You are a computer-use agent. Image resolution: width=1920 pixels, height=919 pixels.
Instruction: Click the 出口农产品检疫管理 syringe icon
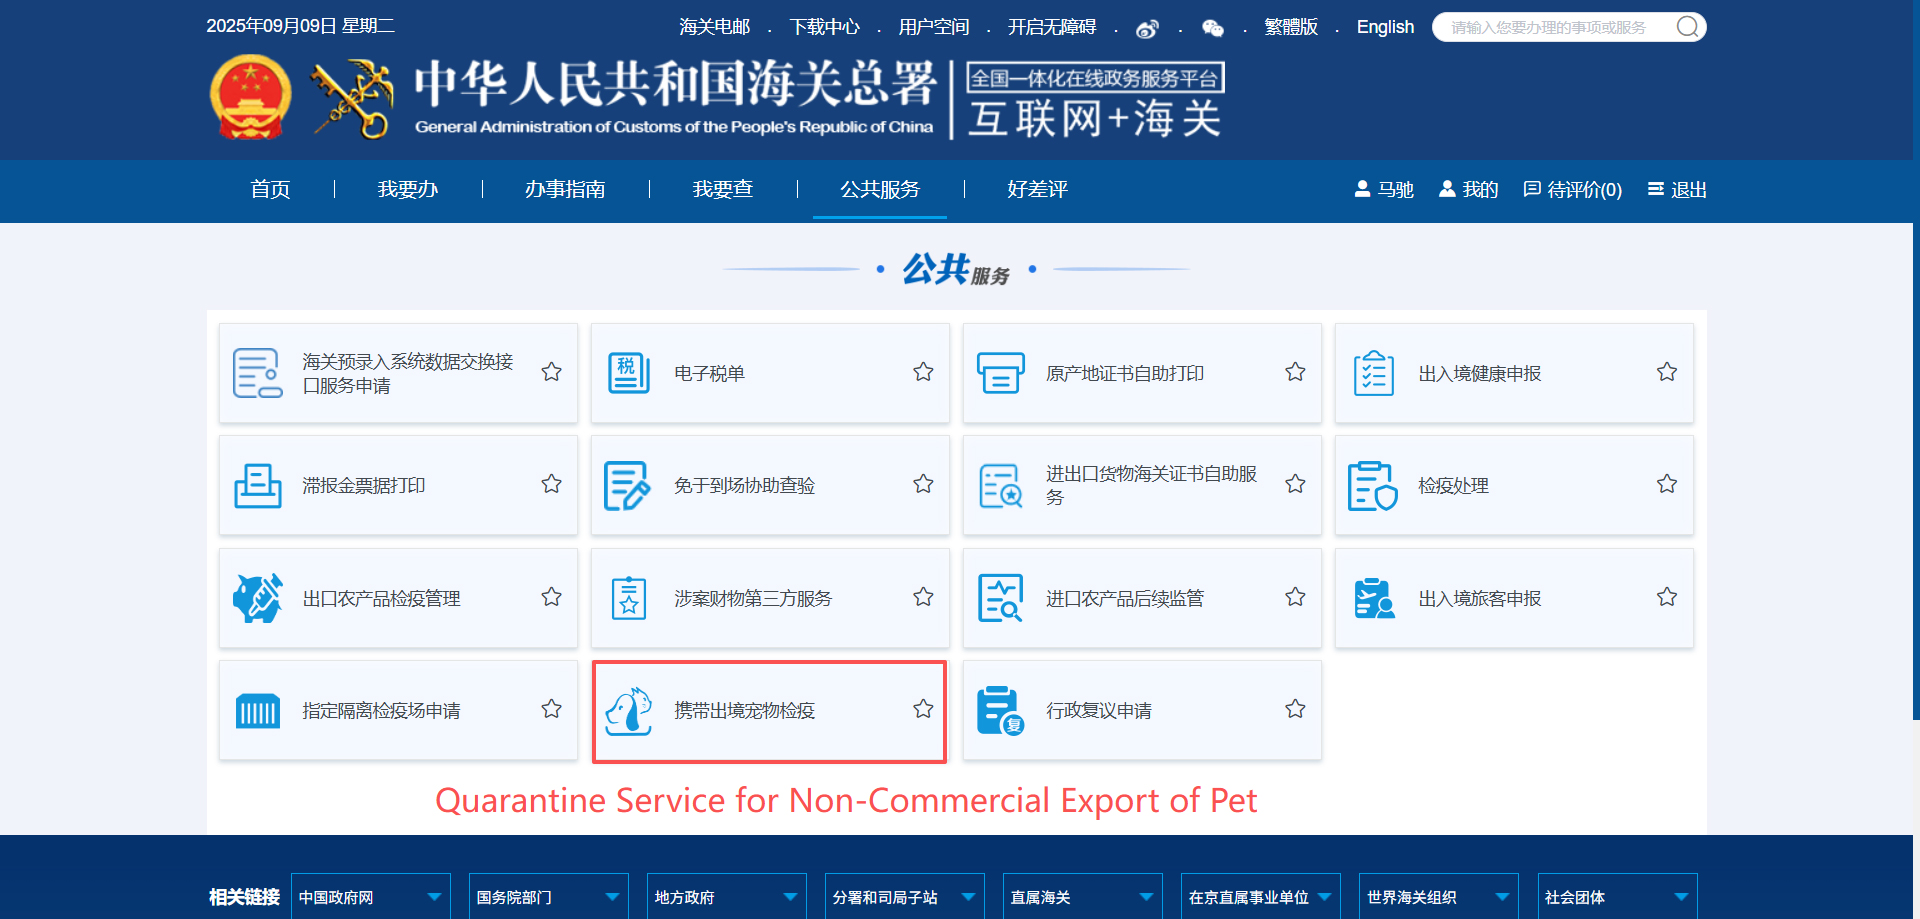pyautogui.click(x=257, y=598)
